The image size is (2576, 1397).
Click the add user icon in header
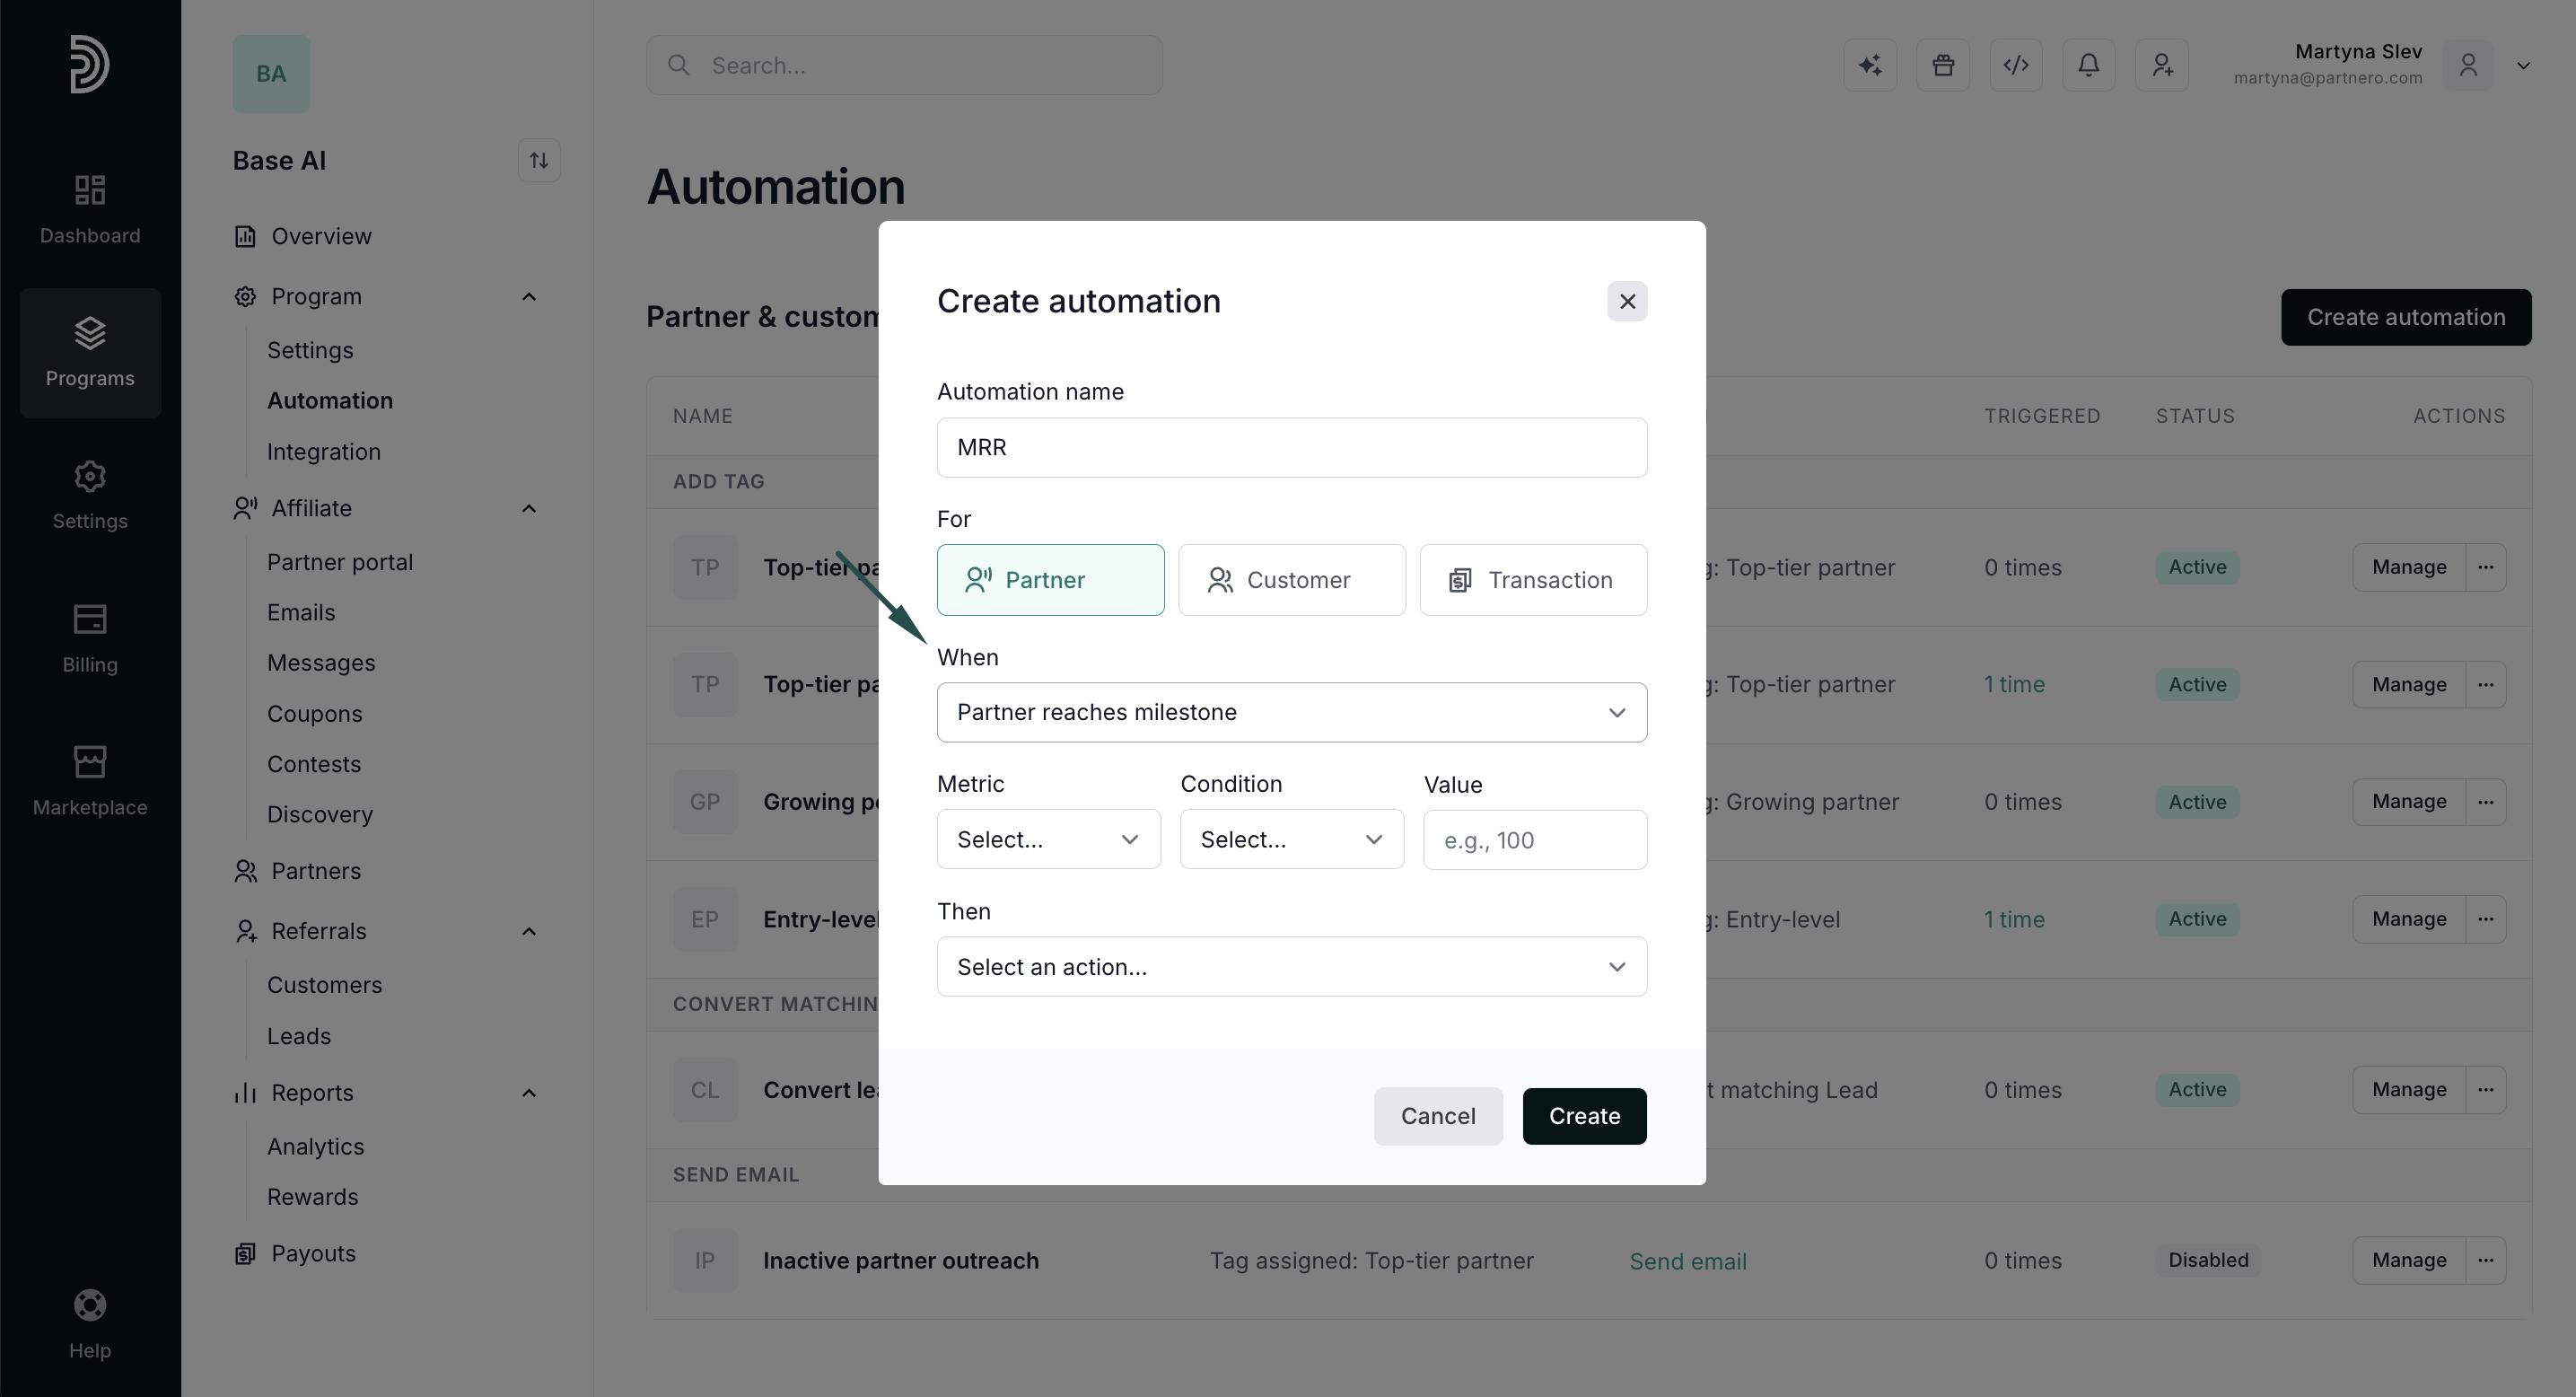coord(2162,65)
